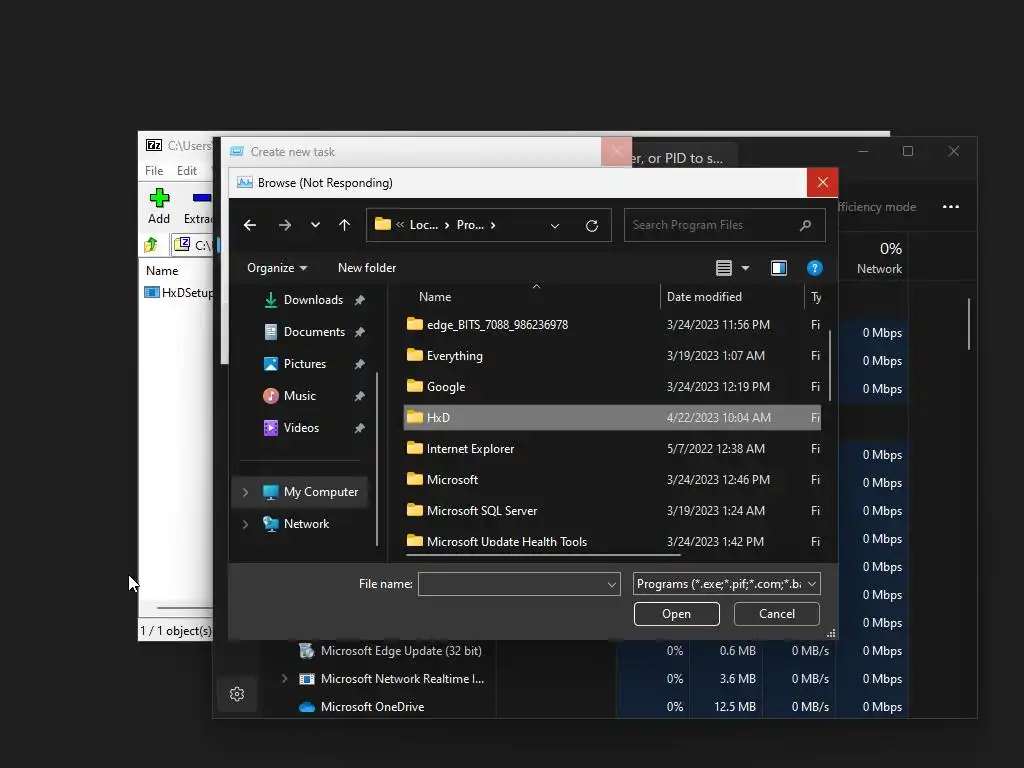Click the up folder icon in 7-Zip
Viewport: 1024px width, 768px height.
coord(152,245)
